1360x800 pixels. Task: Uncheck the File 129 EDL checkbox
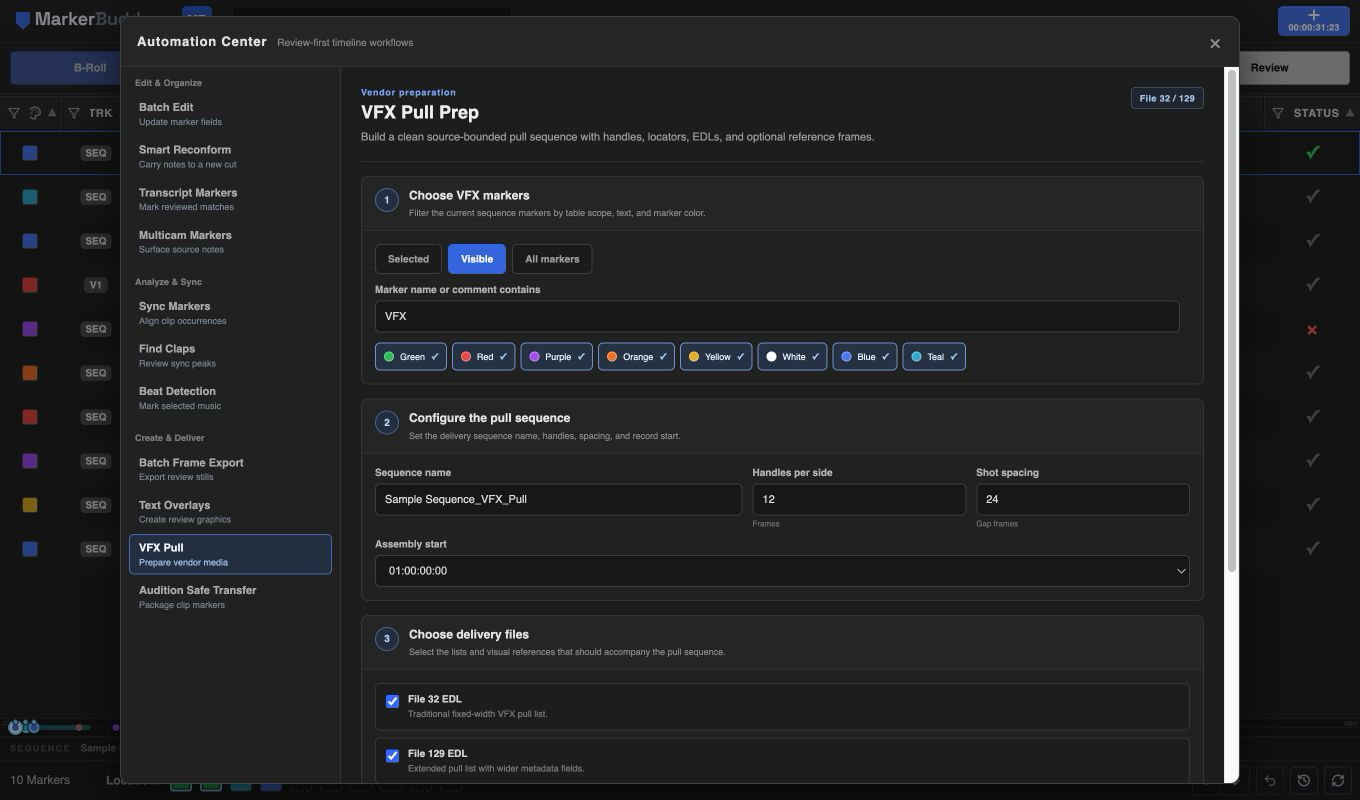[392, 756]
